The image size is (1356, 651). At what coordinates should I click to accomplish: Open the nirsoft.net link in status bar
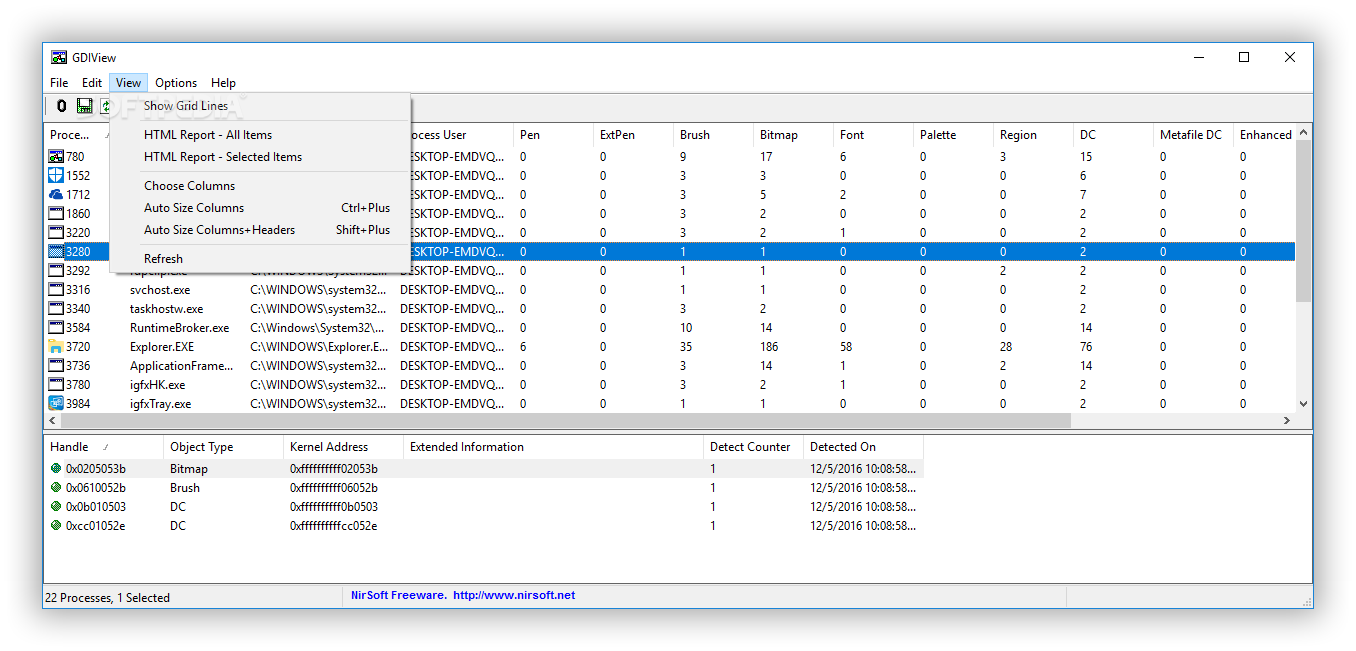[x=514, y=595]
